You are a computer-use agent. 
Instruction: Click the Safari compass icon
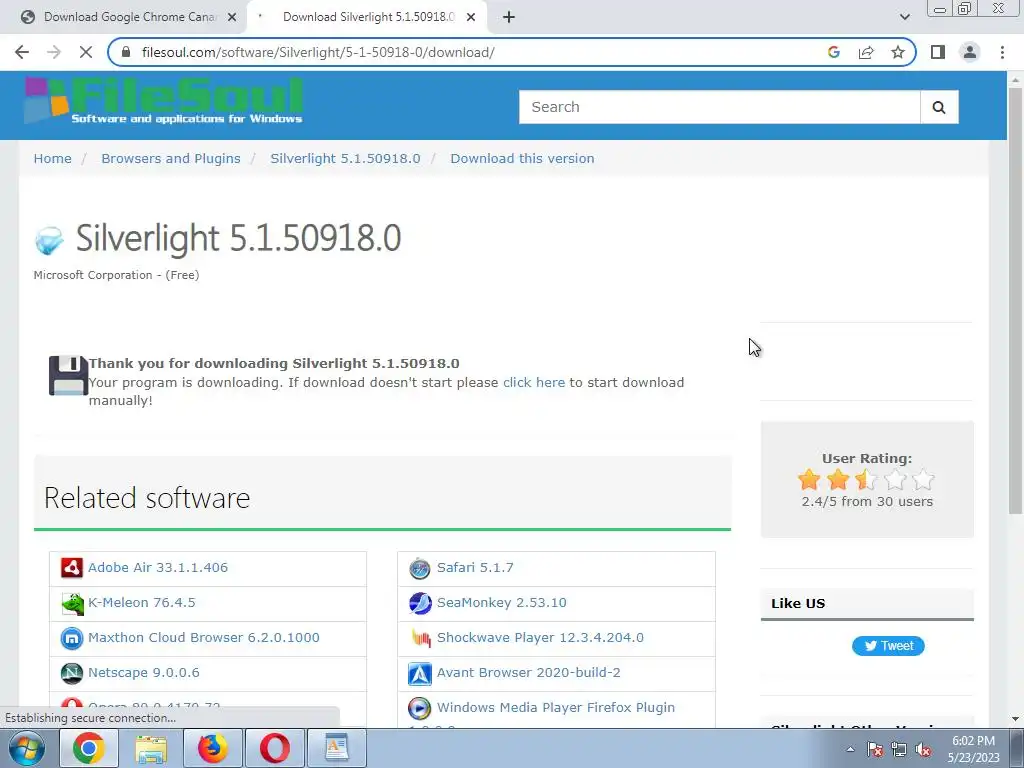[x=420, y=568]
